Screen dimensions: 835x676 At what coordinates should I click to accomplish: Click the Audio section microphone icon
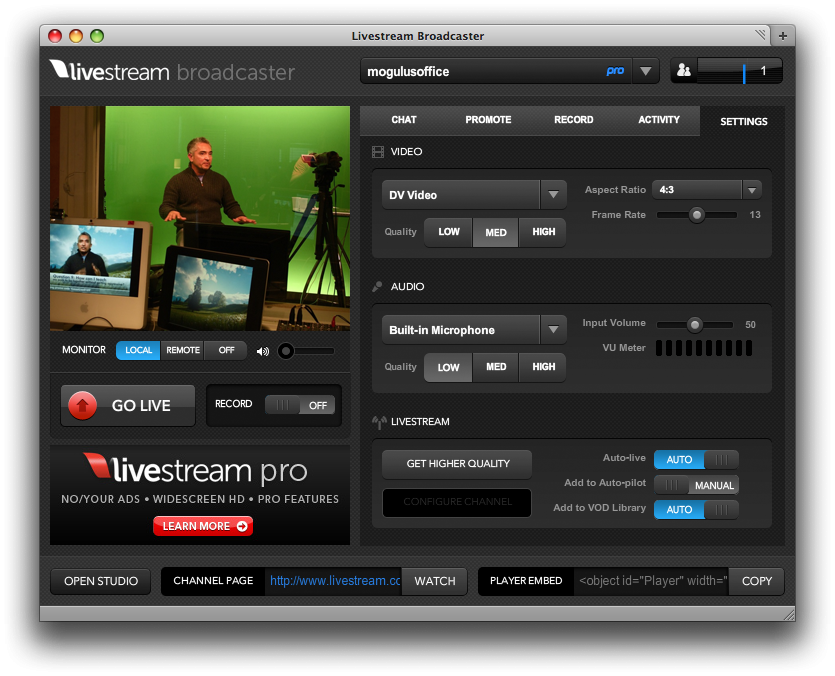(377, 287)
